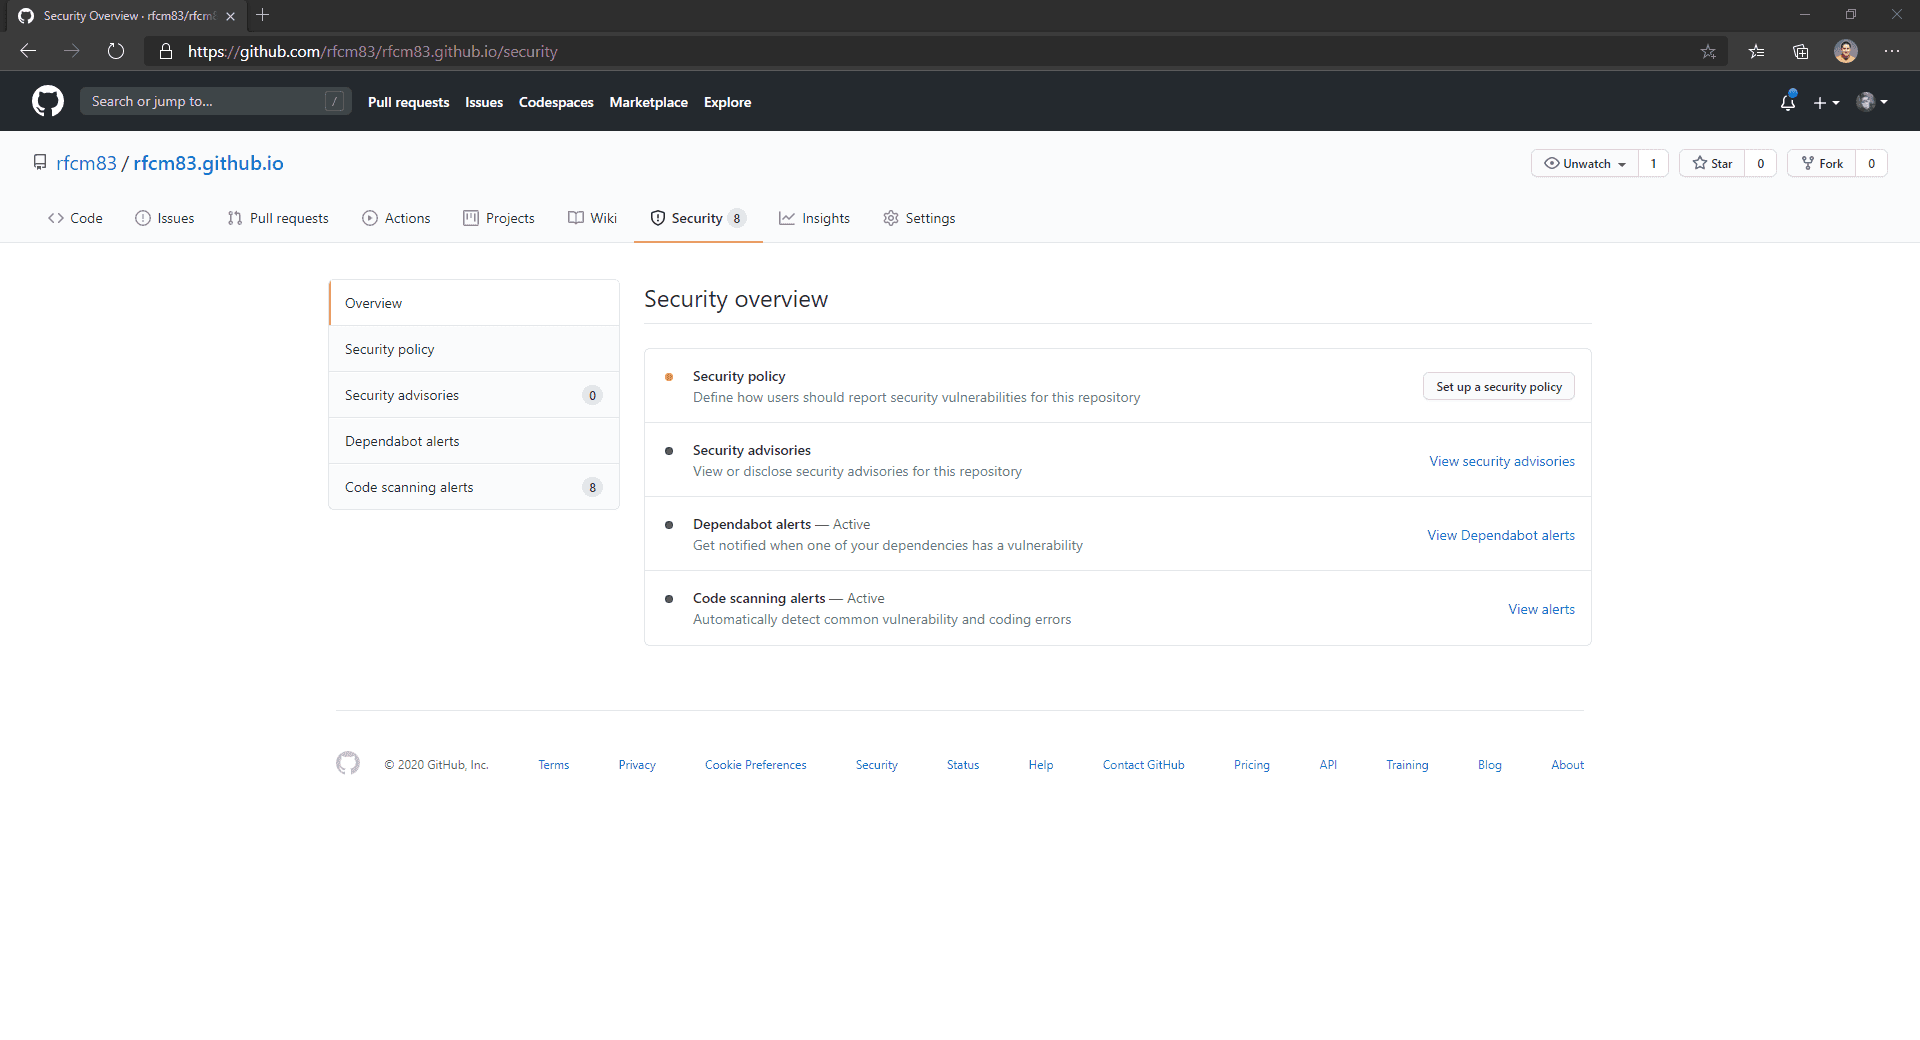Open the browser favorites list icon
1920x1040 pixels.
click(1756, 51)
